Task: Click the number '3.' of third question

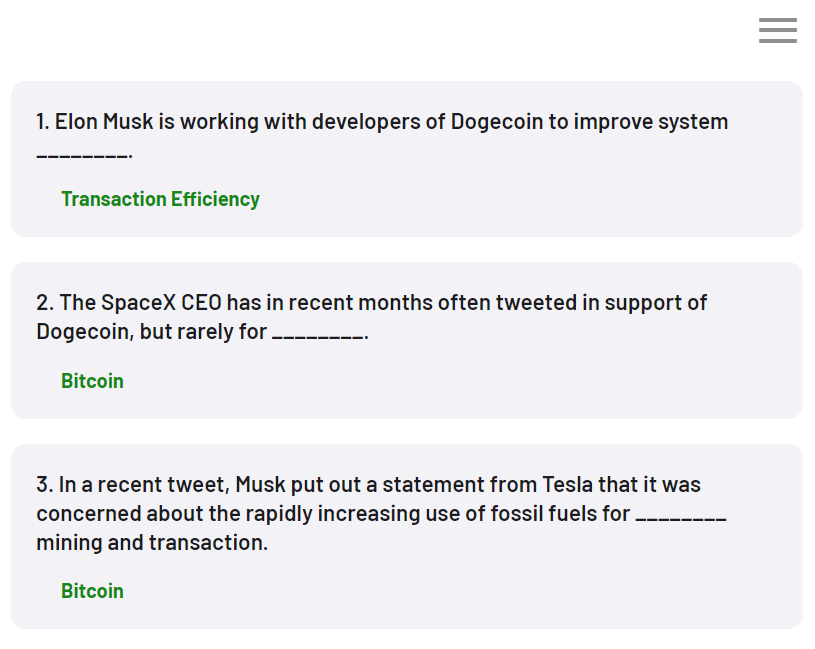Action: tap(45, 484)
